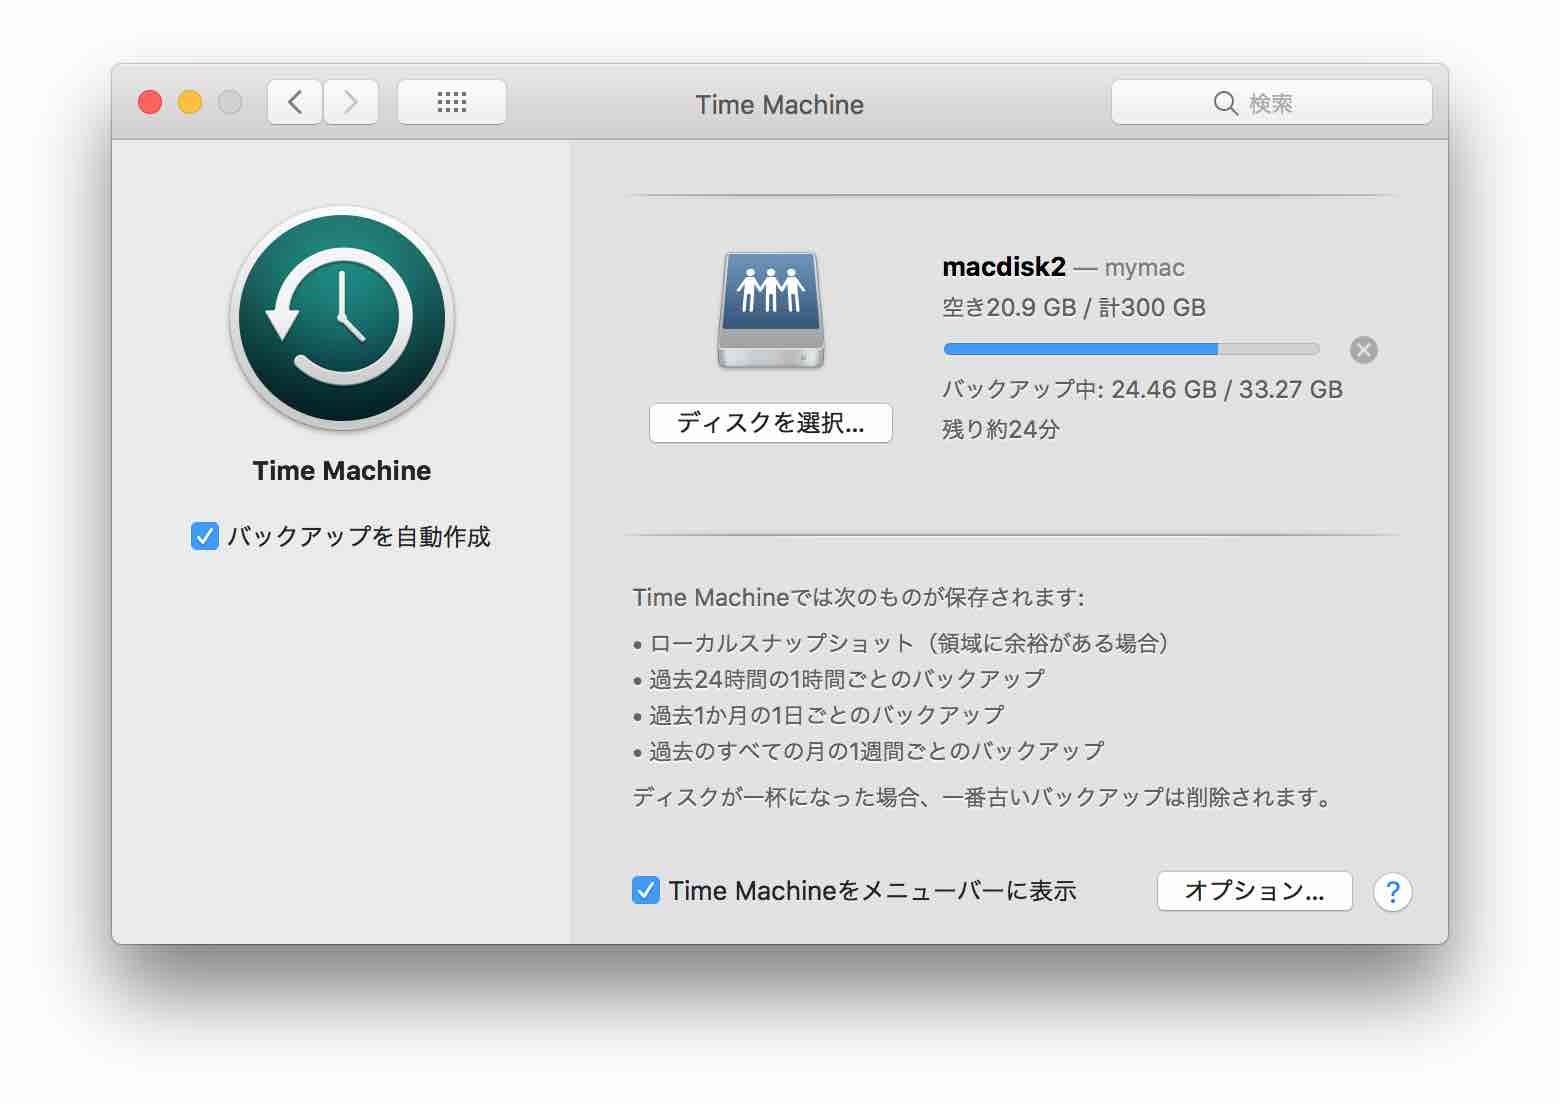1560x1104 pixels.
Task: Click the ディスクを選択... button
Action: click(770, 423)
